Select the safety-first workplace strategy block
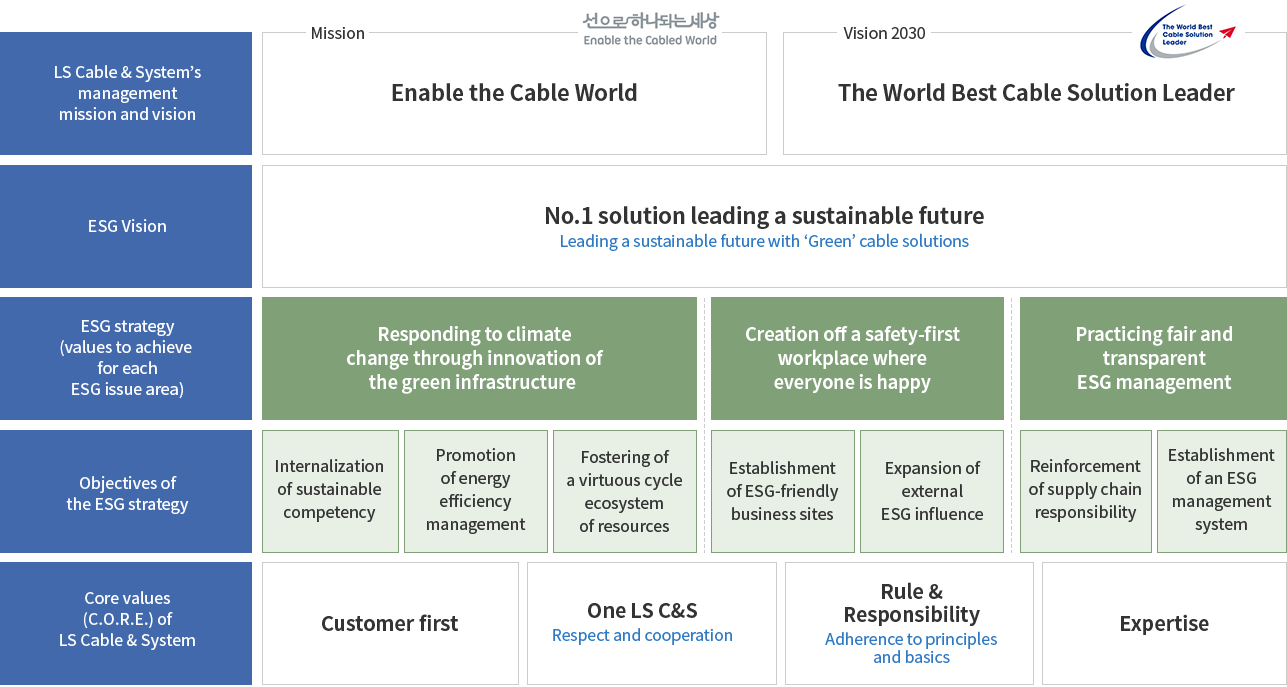This screenshot has width=1287, height=687. 856,358
